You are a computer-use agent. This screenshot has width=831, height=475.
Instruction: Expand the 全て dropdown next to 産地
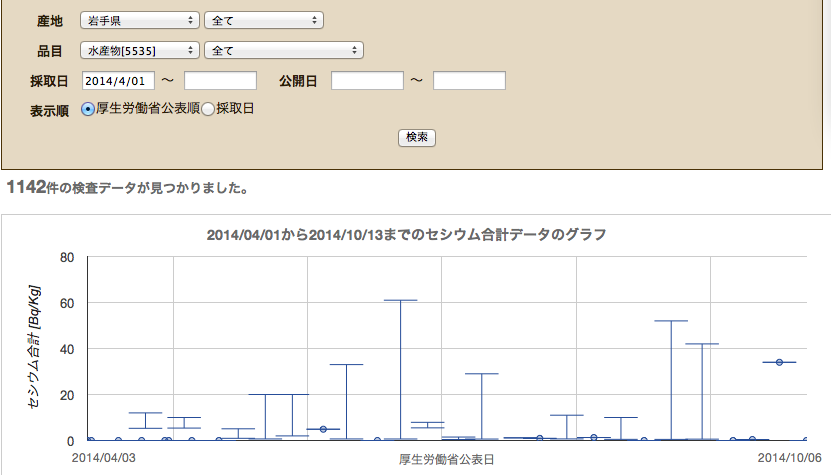click(x=263, y=20)
